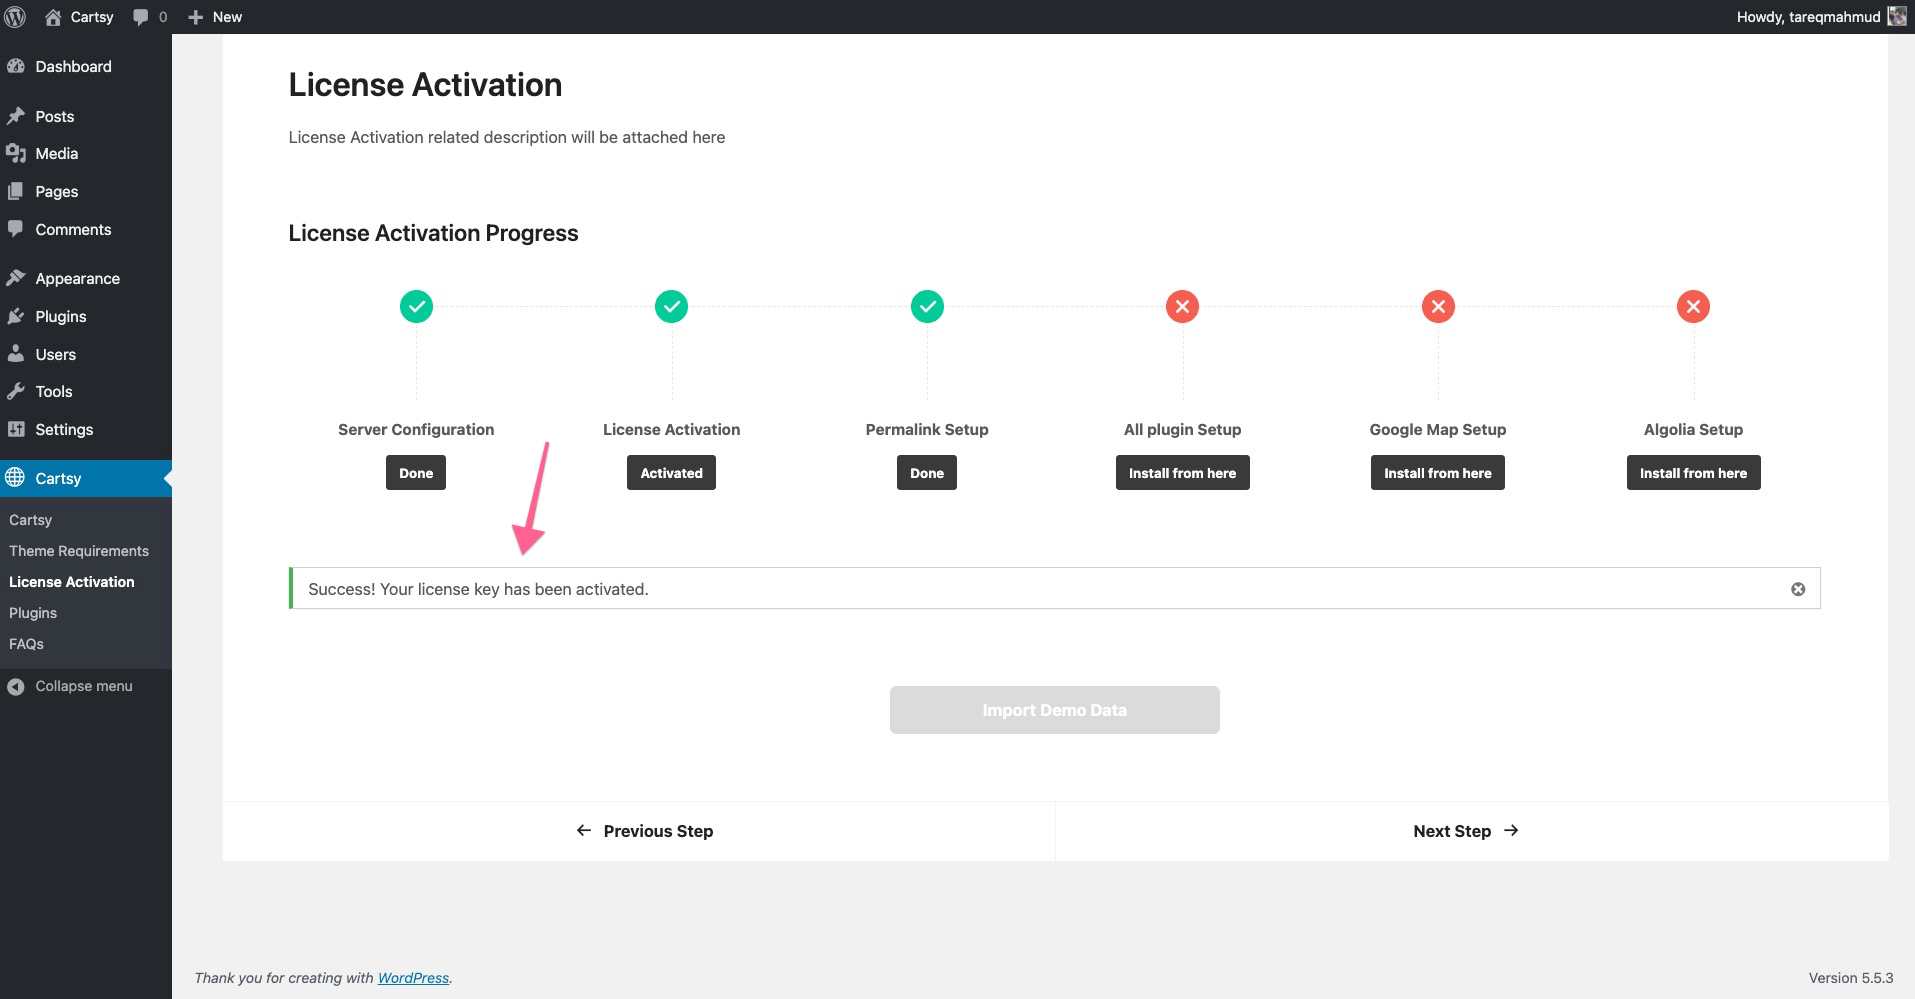Viewport: 1915px width, 999px height.
Task: Click the plus icon beside New
Action: click(x=196, y=17)
